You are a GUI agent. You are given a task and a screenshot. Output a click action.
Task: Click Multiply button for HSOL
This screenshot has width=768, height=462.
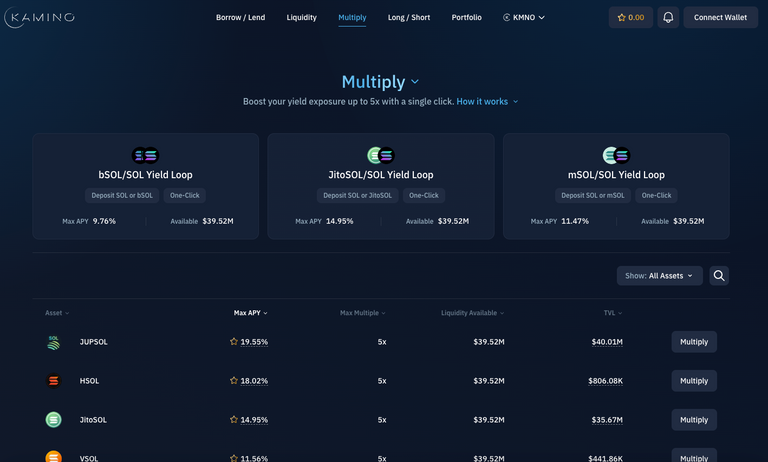(x=694, y=381)
